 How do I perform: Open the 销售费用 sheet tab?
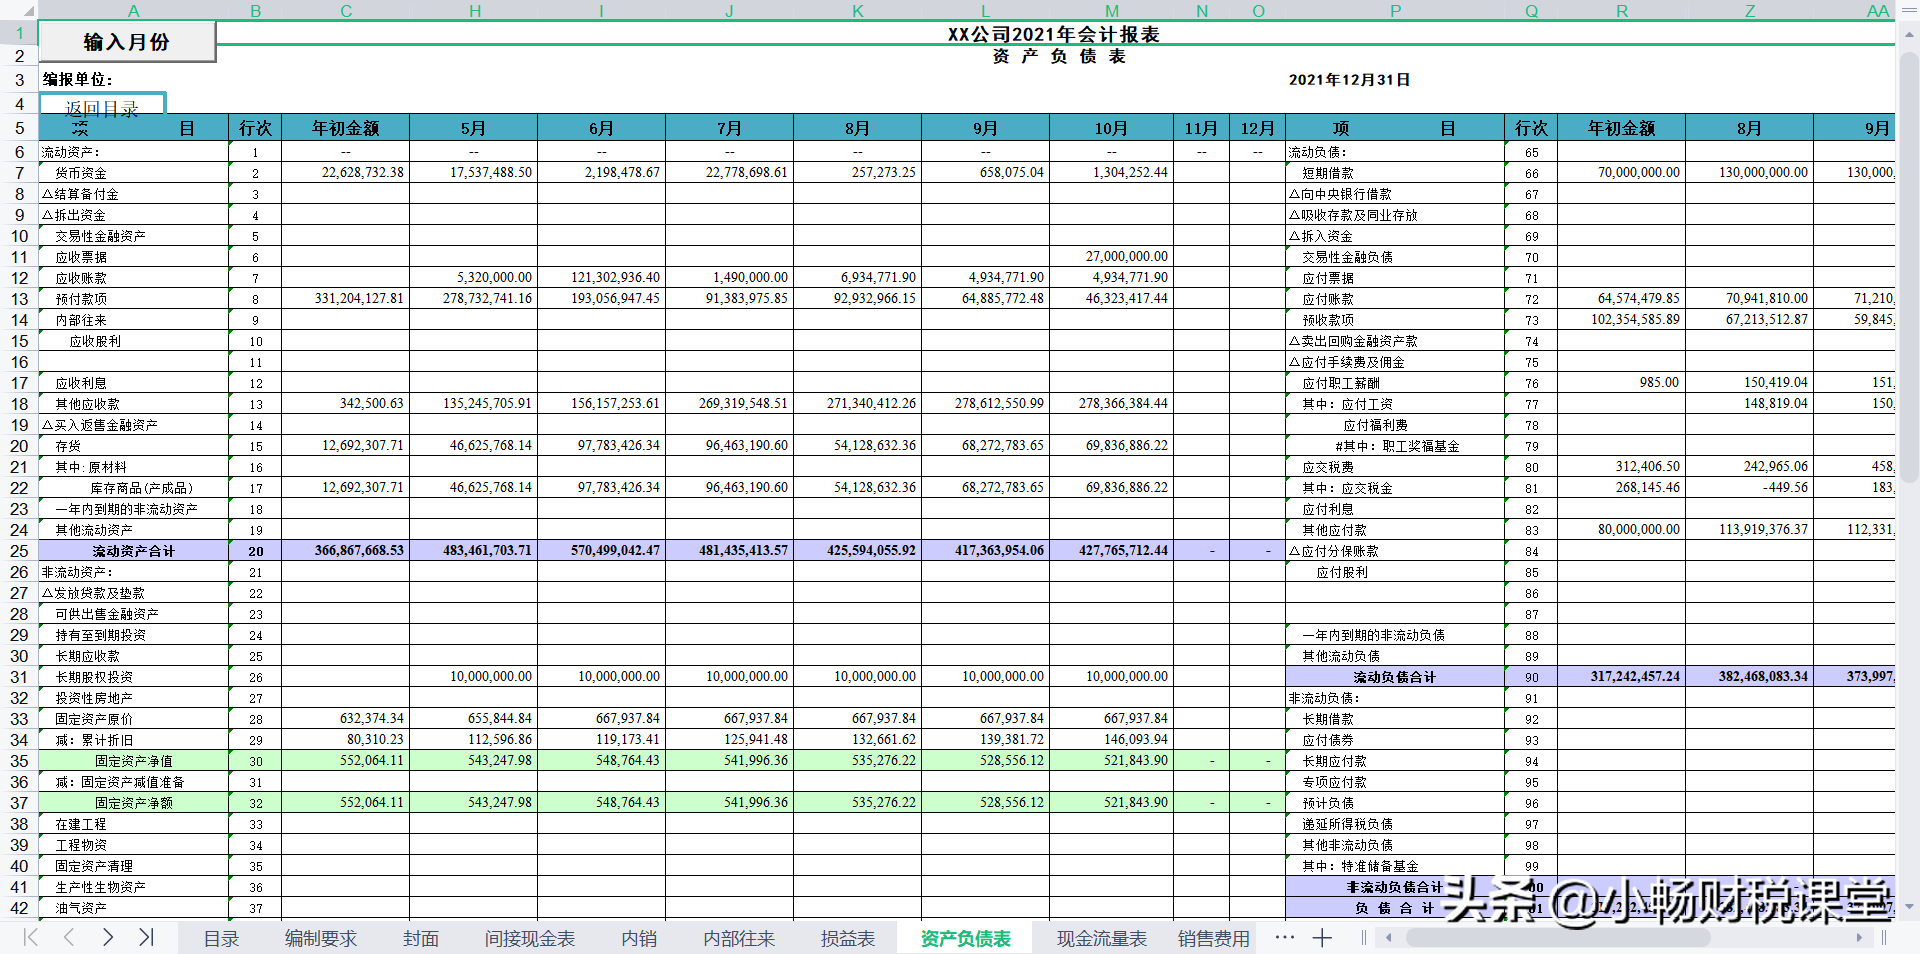pyautogui.click(x=1214, y=938)
